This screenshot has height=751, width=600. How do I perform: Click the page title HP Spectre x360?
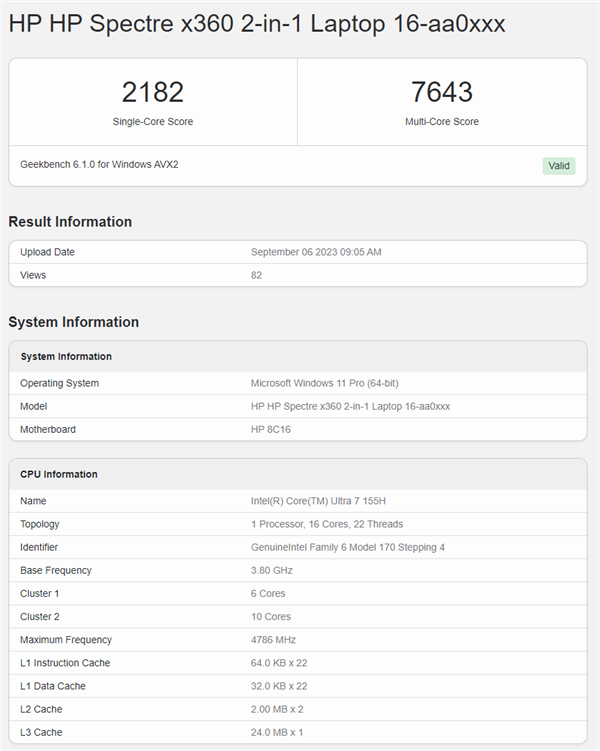(x=257, y=25)
